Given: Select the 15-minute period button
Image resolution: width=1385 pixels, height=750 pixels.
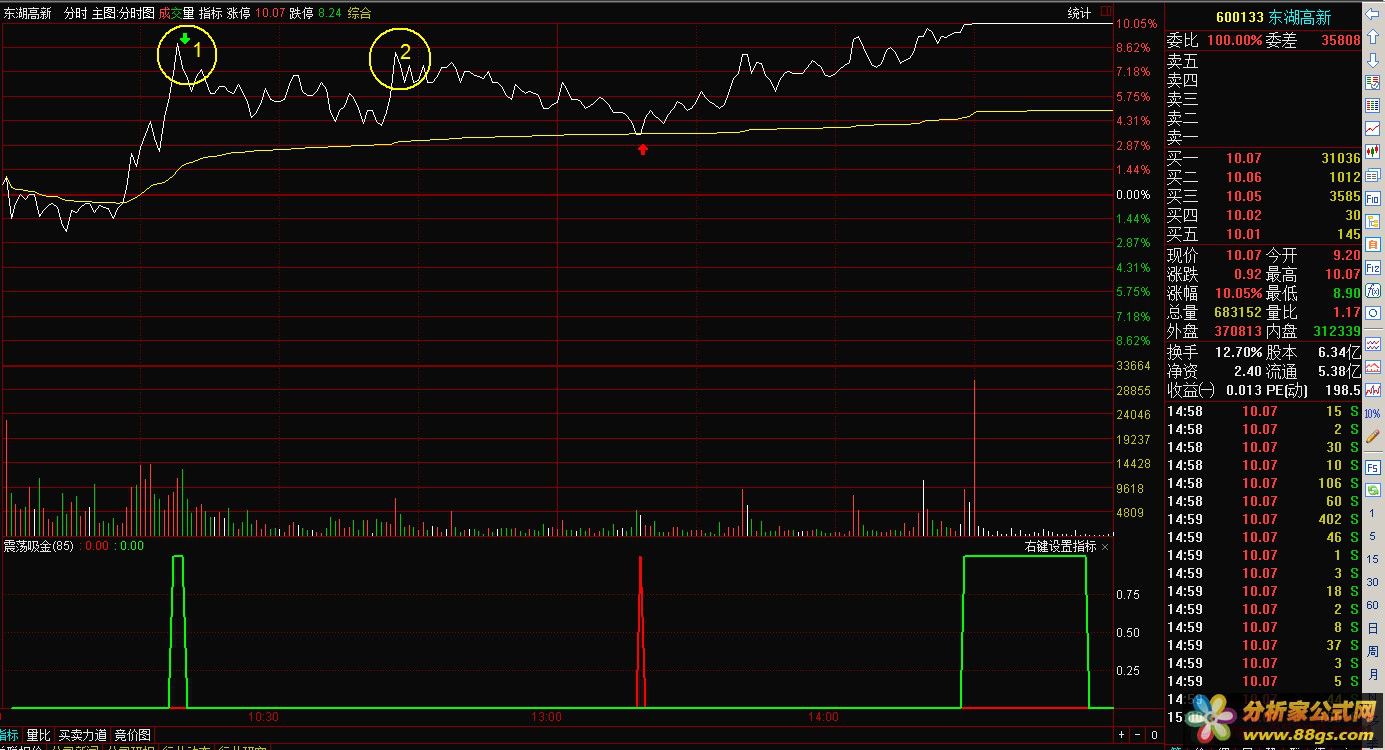Looking at the screenshot, I should pos(1373,558).
